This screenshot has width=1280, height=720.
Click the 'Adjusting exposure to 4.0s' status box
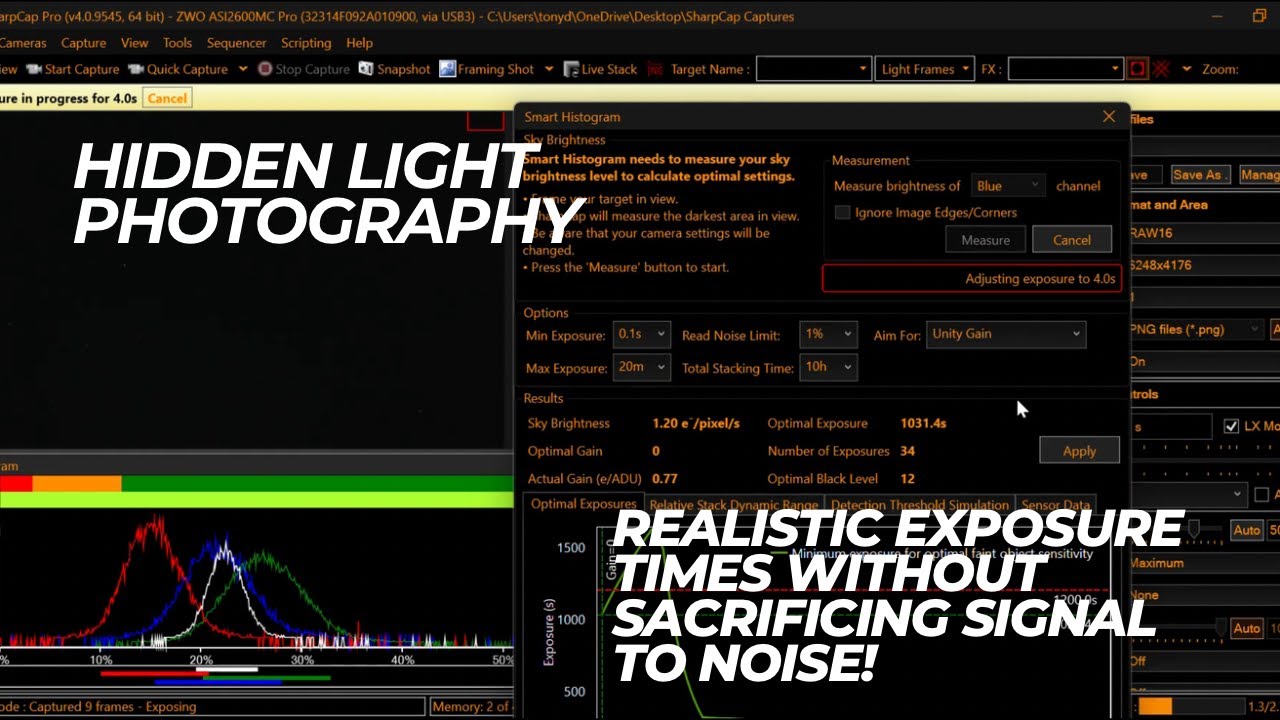pyautogui.click(x=971, y=279)
